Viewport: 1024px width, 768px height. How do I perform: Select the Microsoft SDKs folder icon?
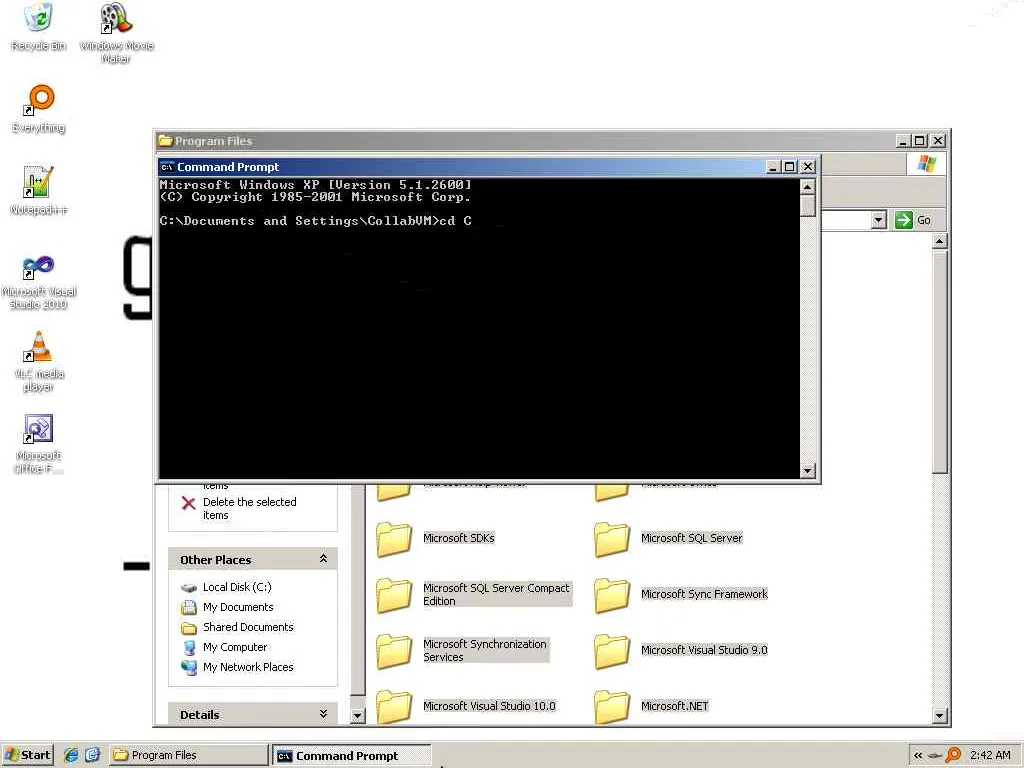pos(394,539)
